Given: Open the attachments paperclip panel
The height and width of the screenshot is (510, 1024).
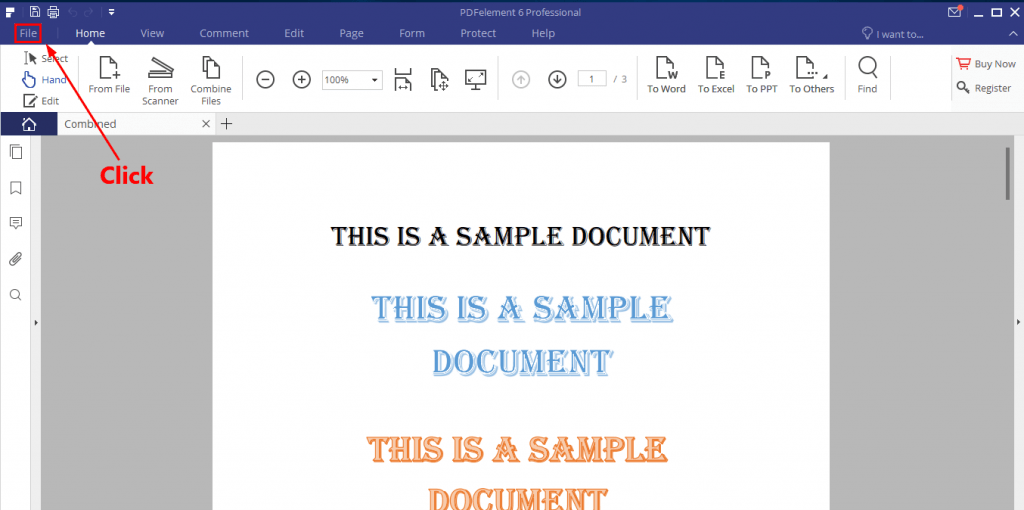Looking at the screenshot, I should 16,259.
